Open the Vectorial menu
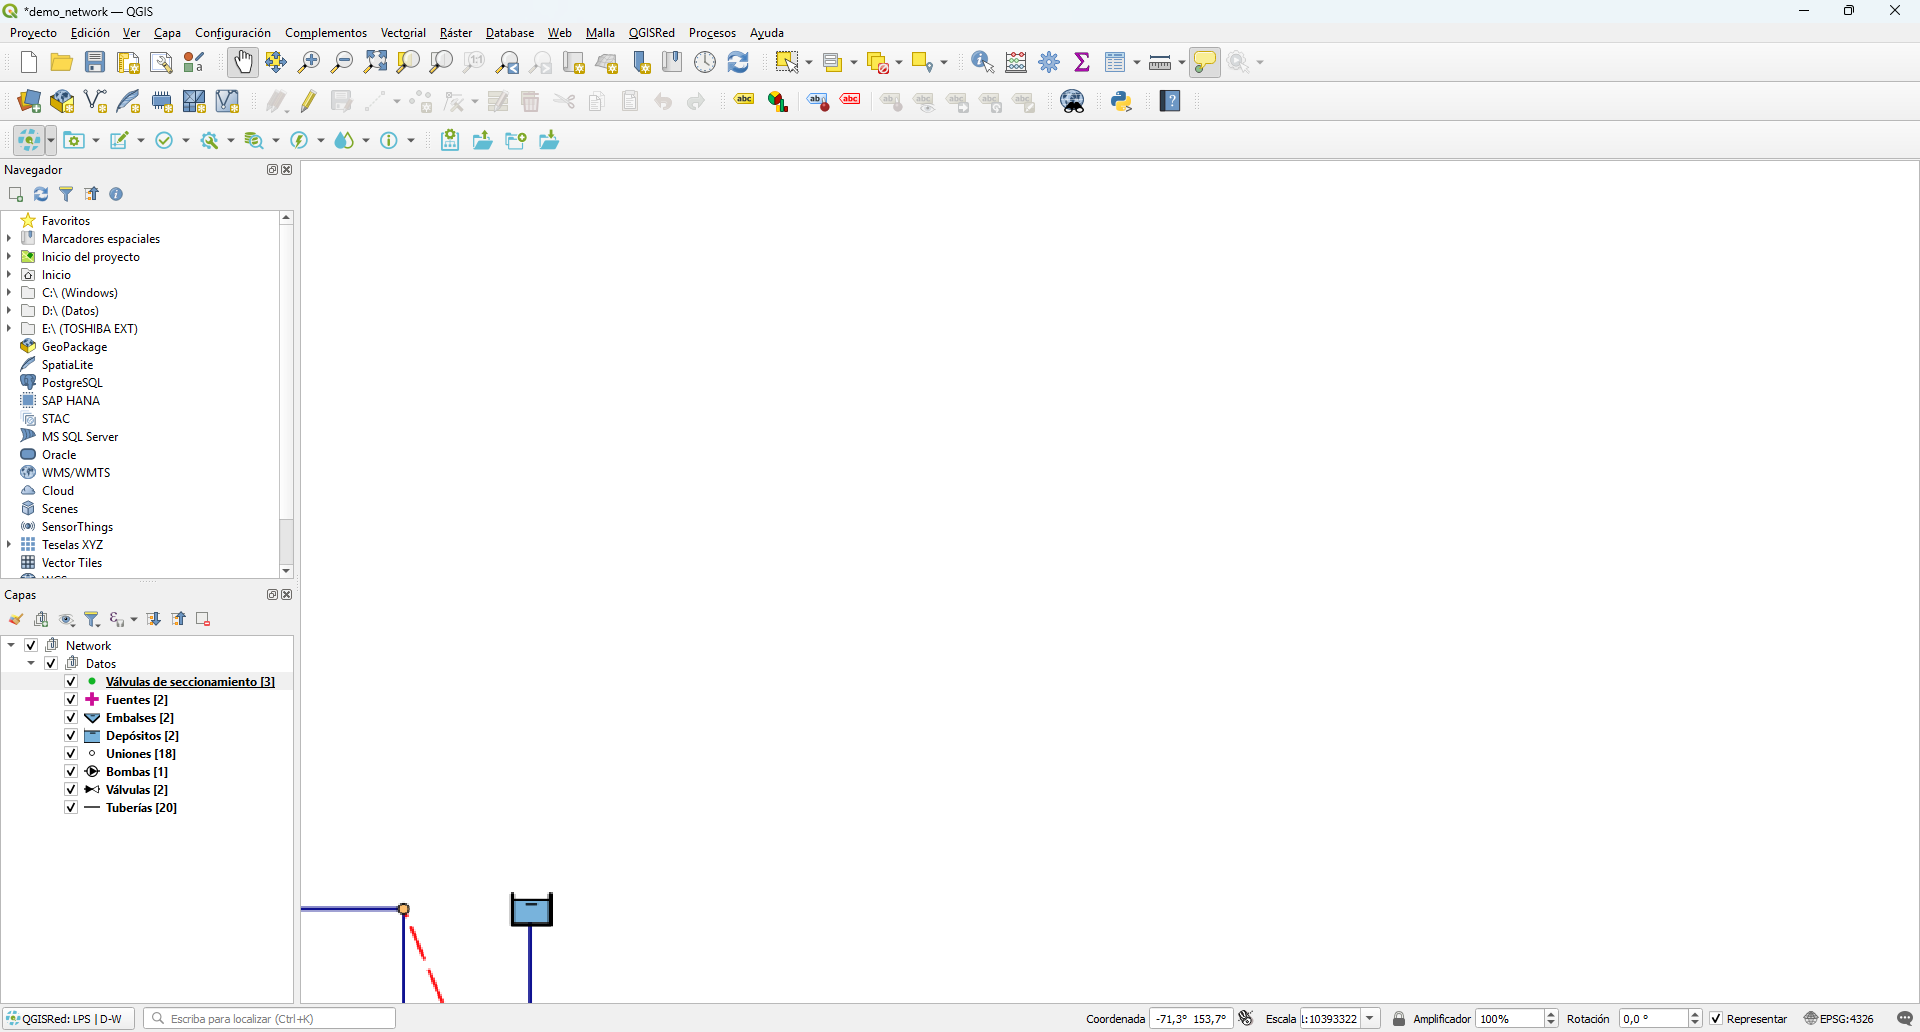This screenshot has width=1920, height=1032. (403, 33)
